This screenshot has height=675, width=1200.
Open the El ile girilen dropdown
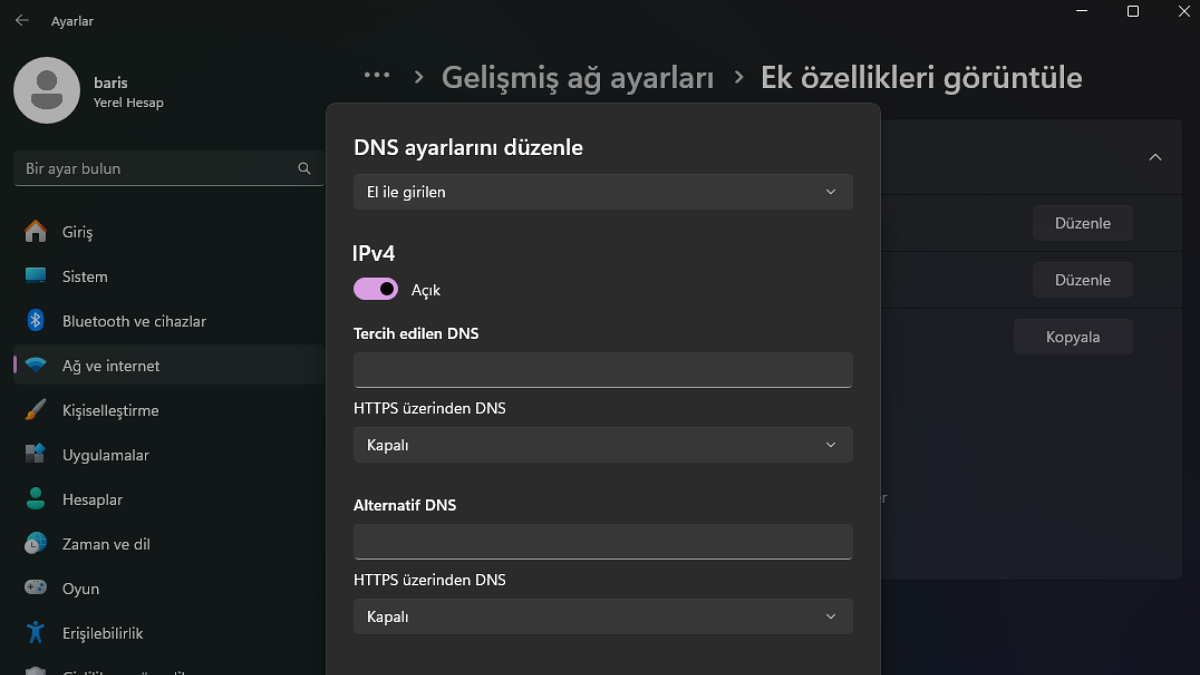coord(602,191)
